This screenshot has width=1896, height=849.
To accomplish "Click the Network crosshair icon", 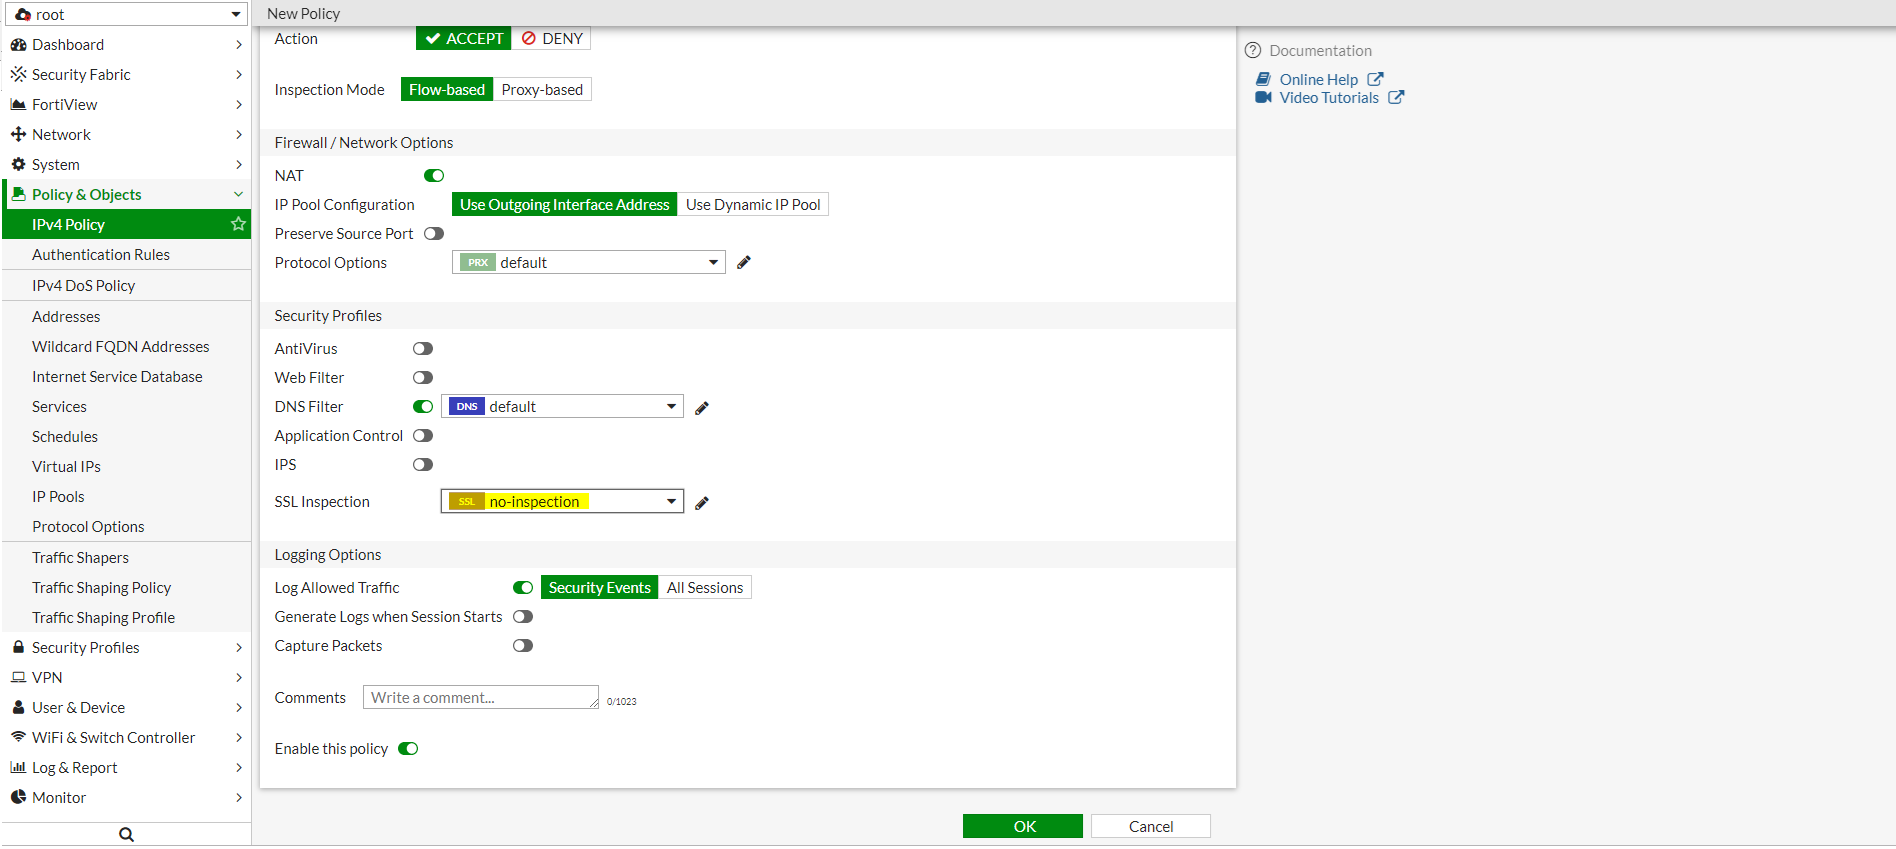I will [x=18, y=135].
